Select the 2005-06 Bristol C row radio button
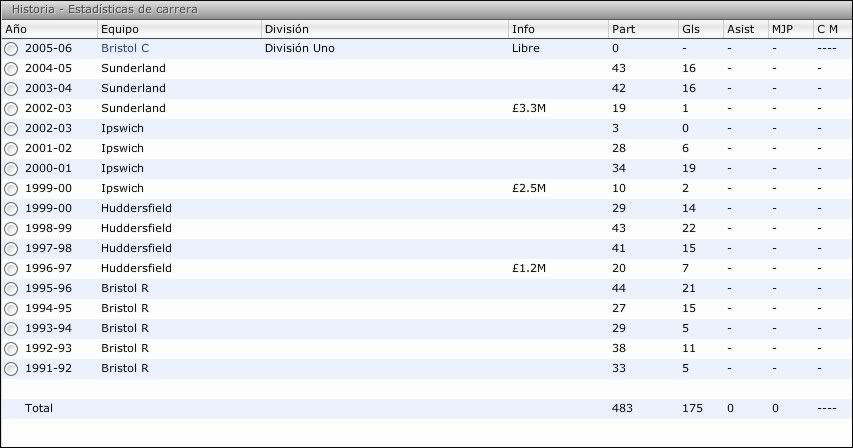Screen dimensions: 853x448 [11, 49]
